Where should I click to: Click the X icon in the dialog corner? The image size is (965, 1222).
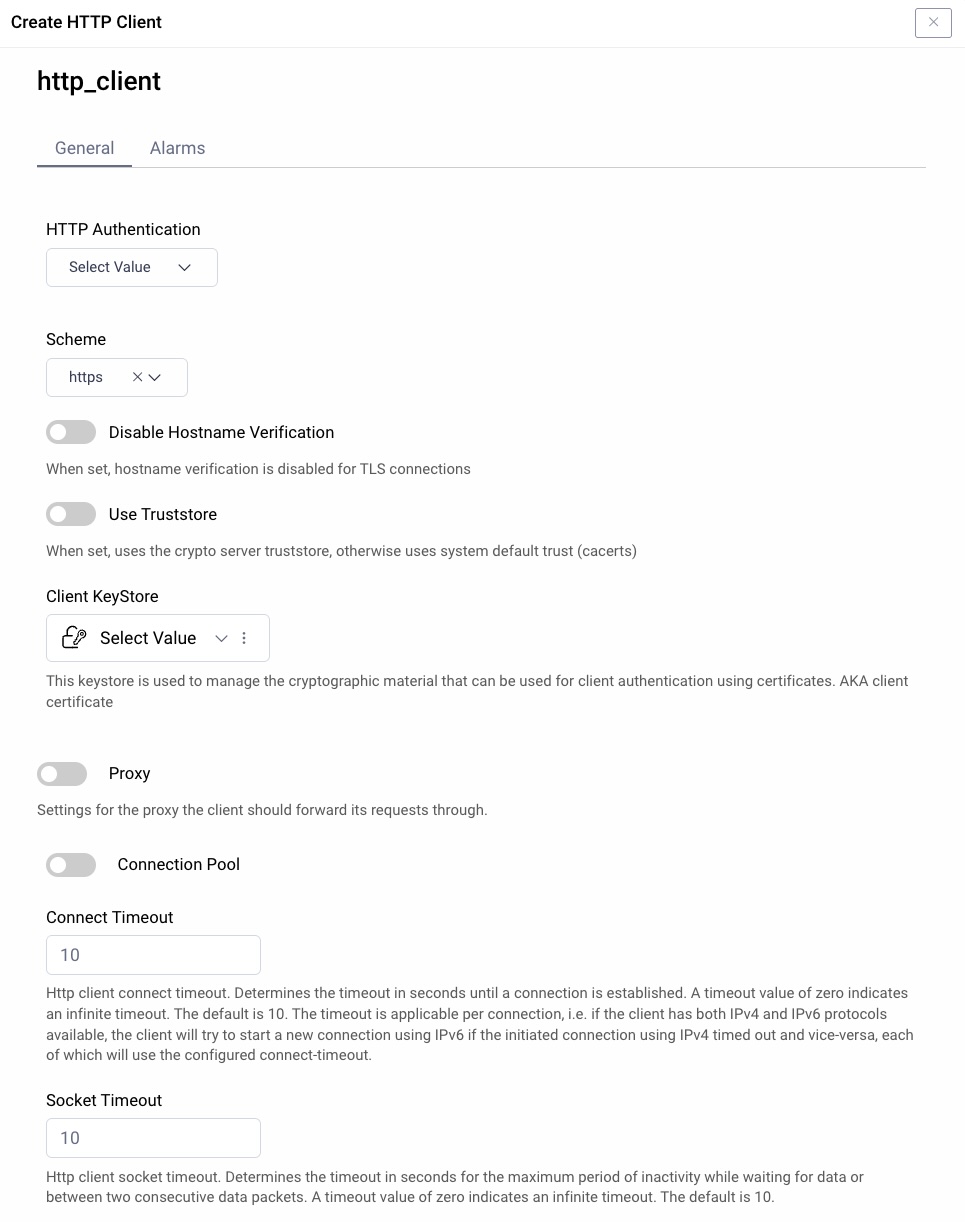tap(933, 22)
